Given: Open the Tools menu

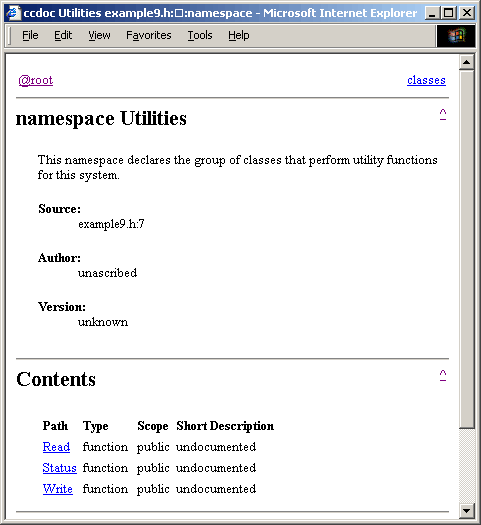Looking at the screenshot, I should pos(200,35).
